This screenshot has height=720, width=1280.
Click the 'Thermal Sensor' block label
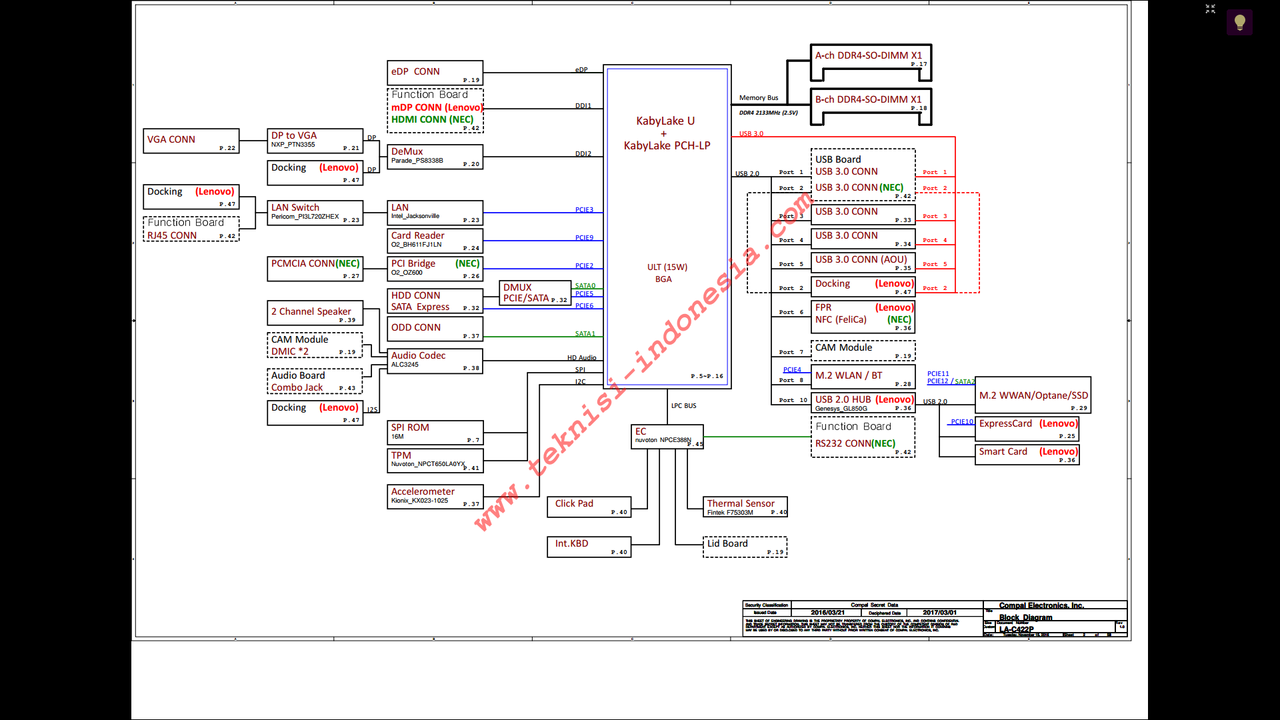741,503
